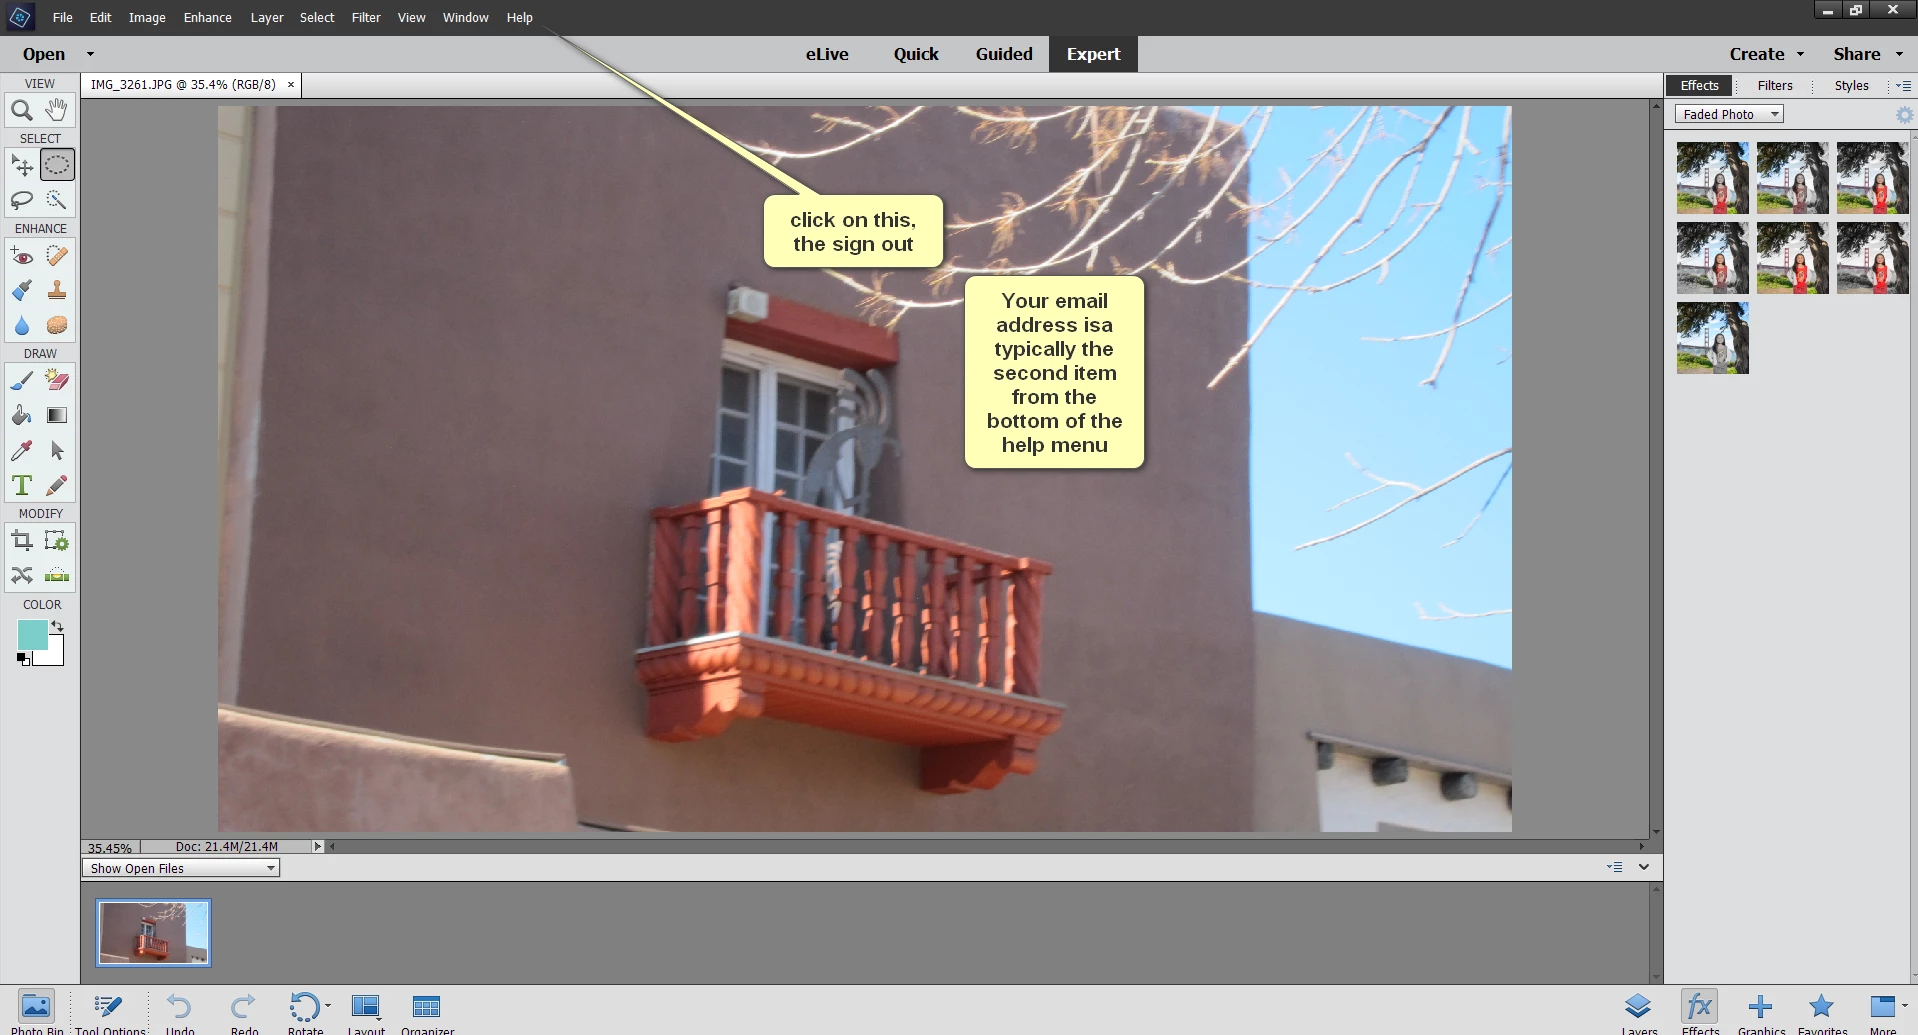Screen dimensions: 1918x1035
Task: Select the Quick Selection tool
Action: point(57,200)
